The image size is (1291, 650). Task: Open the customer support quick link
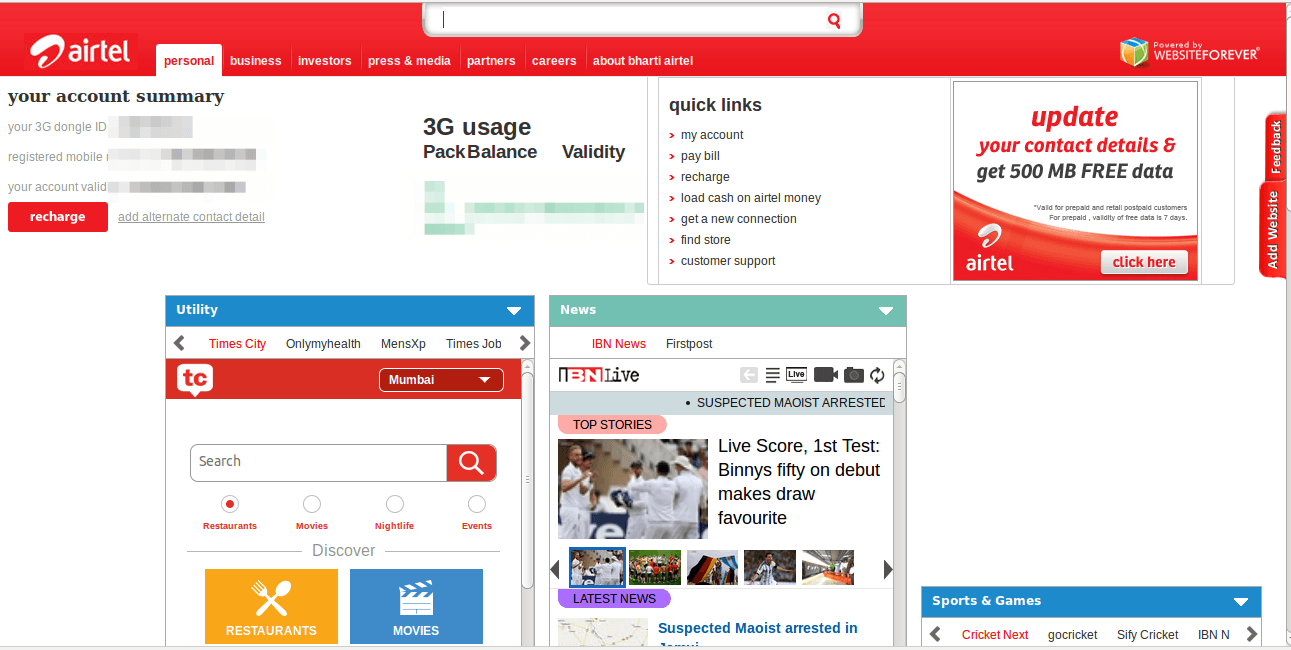point(728,261)
